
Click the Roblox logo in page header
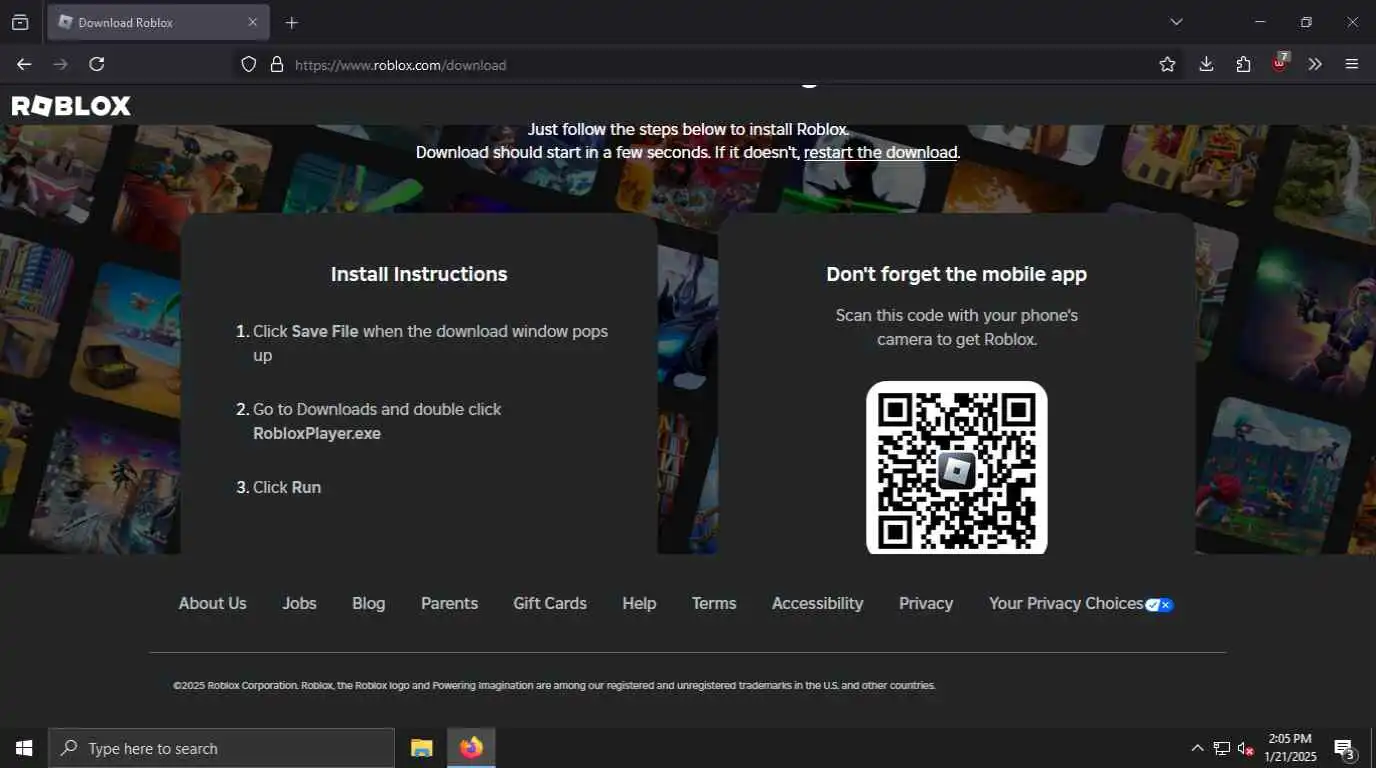coord(71,106)
